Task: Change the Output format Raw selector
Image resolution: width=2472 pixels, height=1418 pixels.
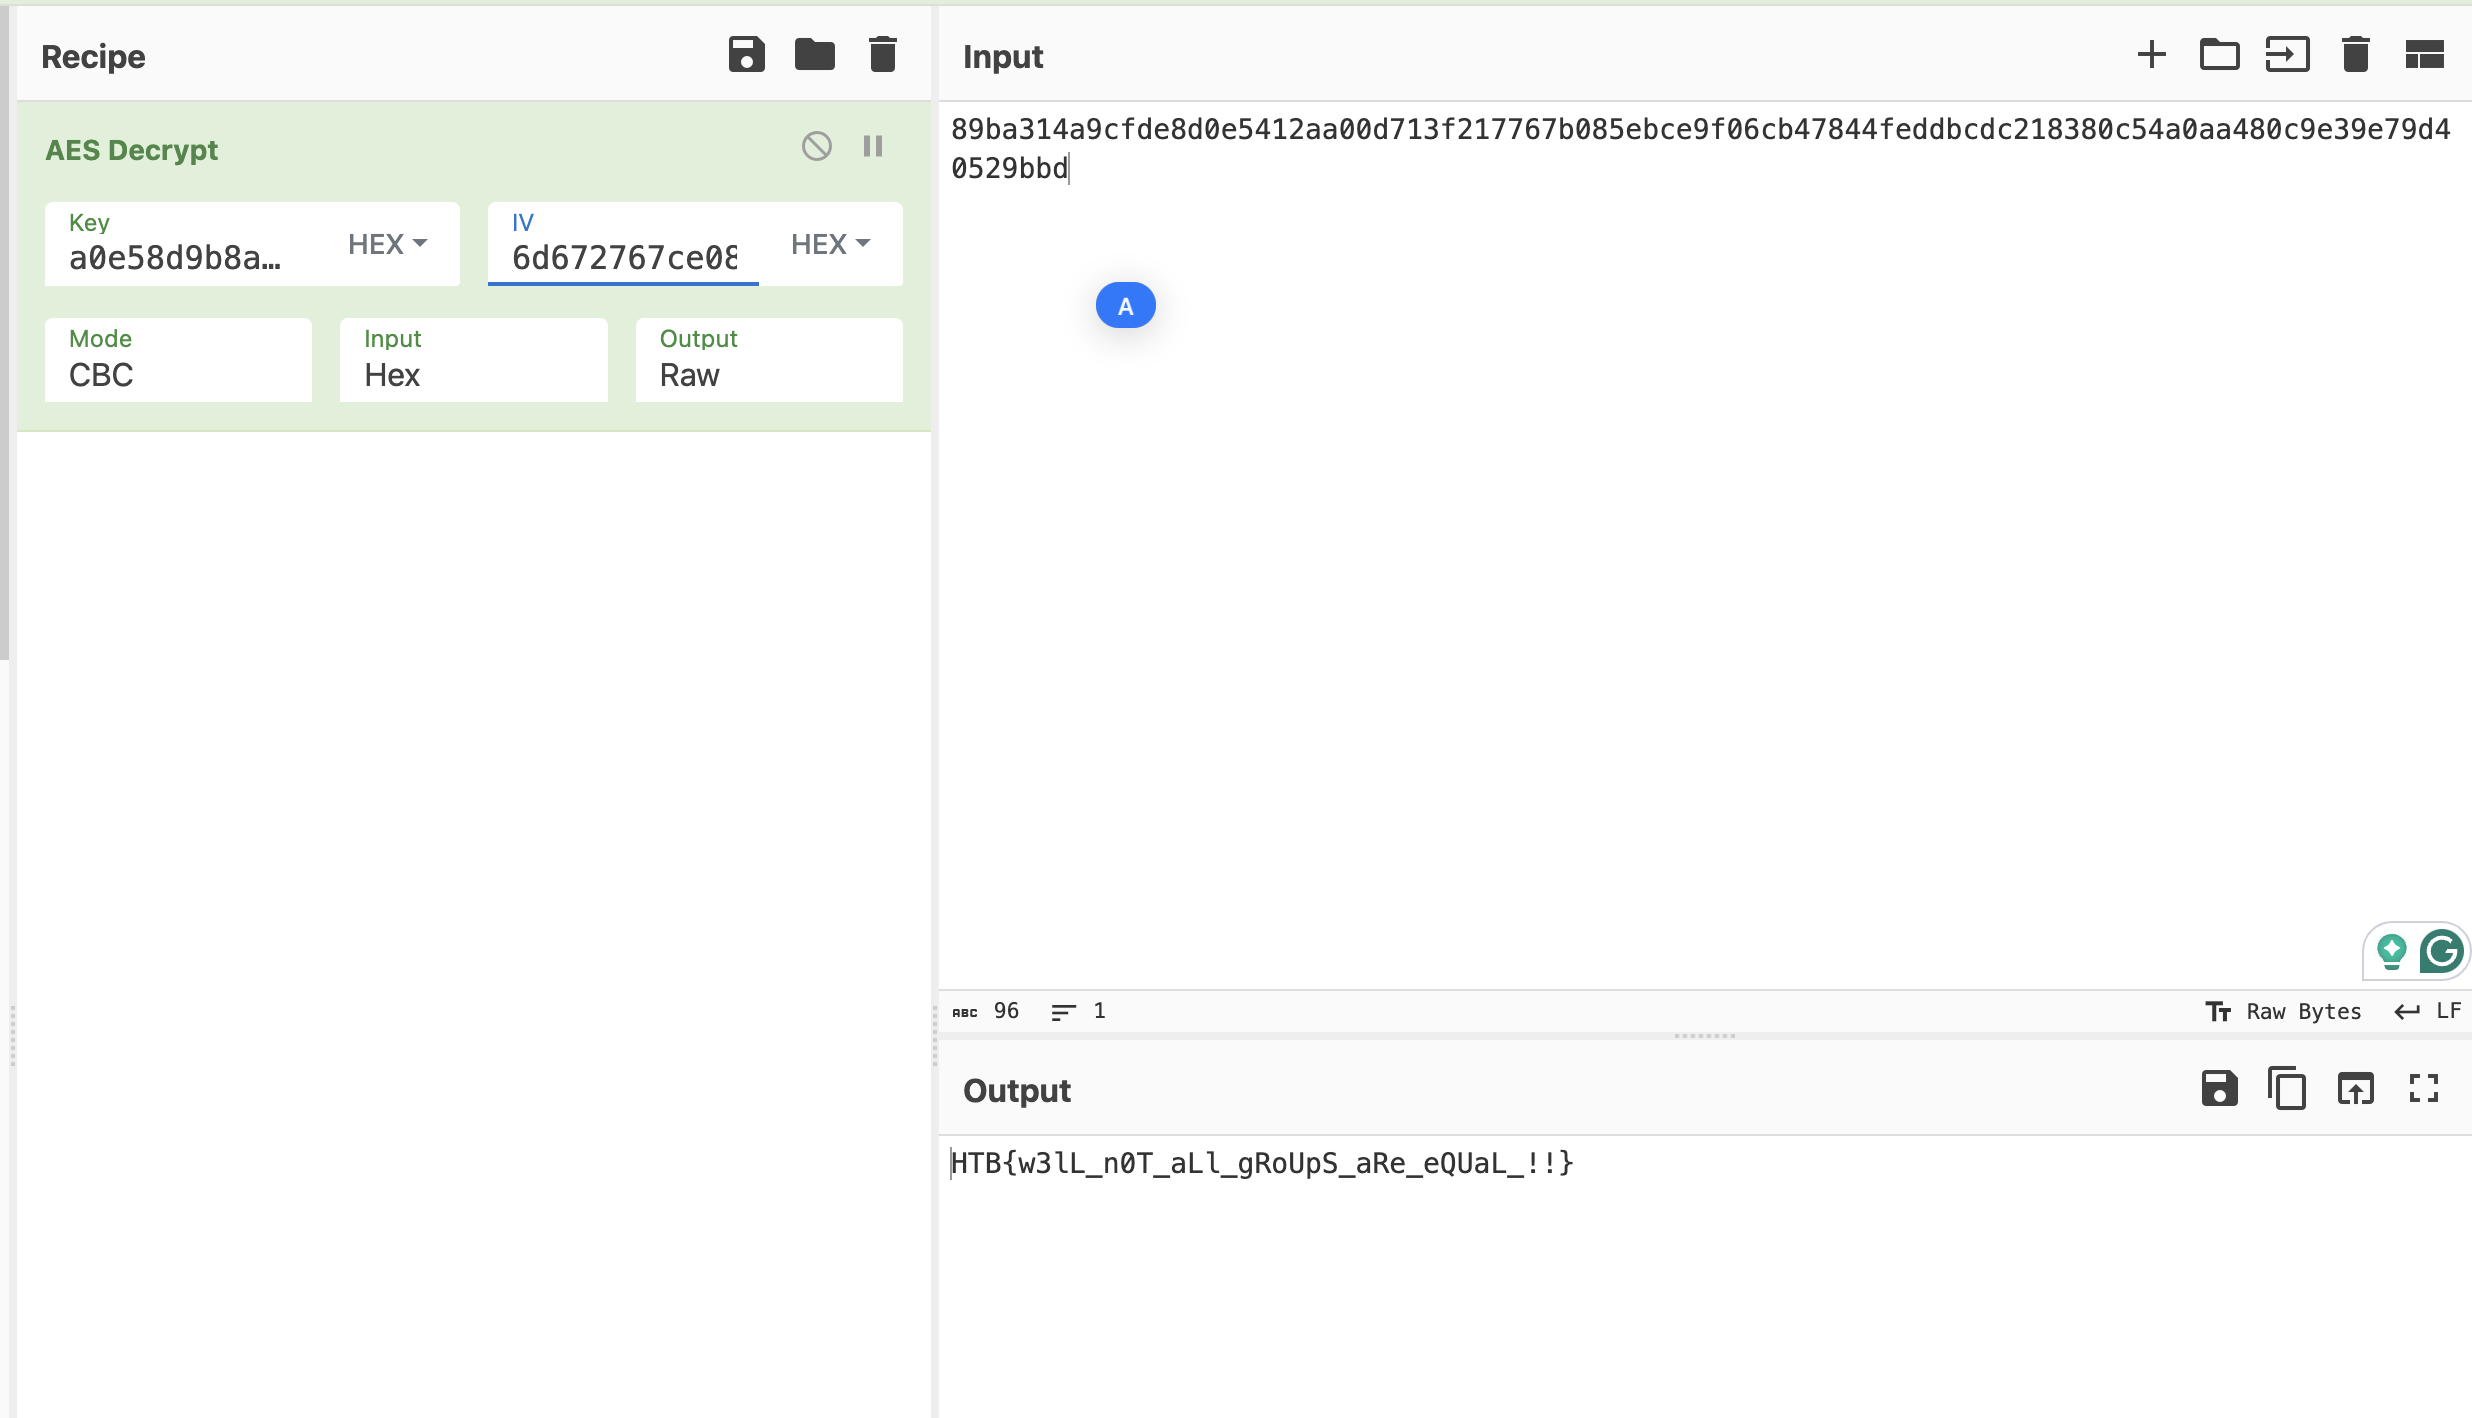Action: click(769, 360)
